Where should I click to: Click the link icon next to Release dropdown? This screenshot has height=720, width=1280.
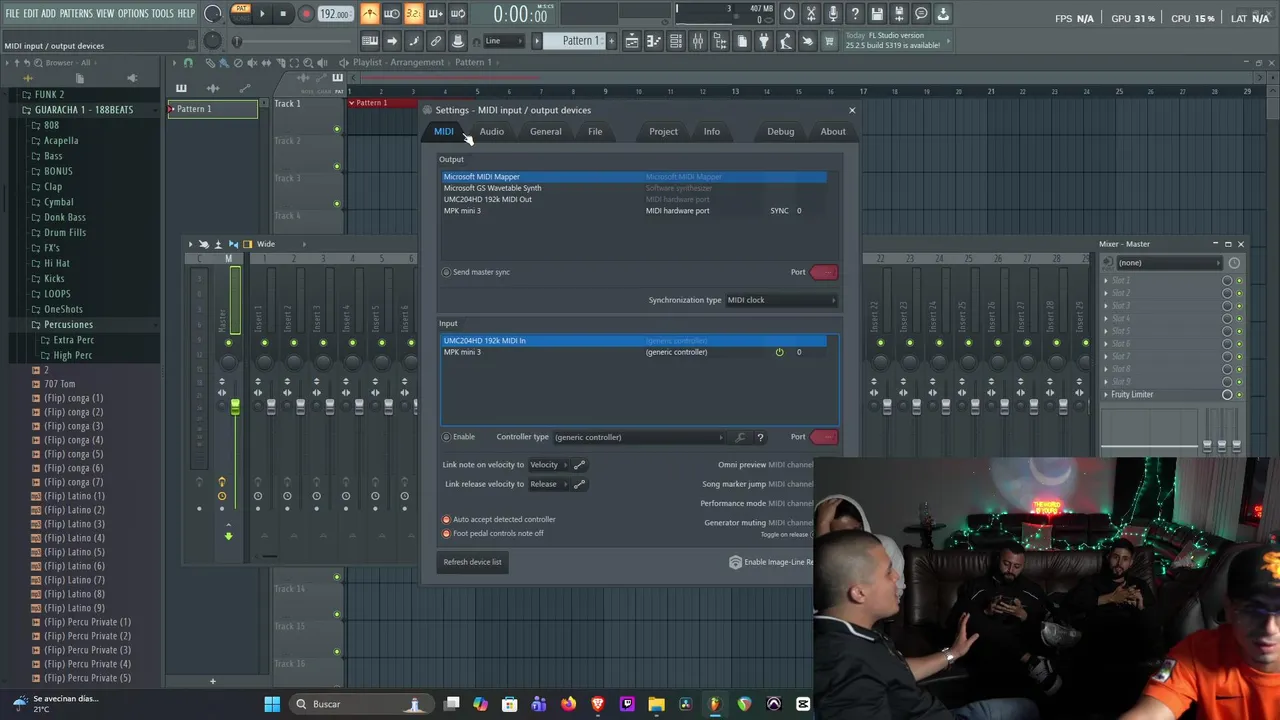point(579,484)
